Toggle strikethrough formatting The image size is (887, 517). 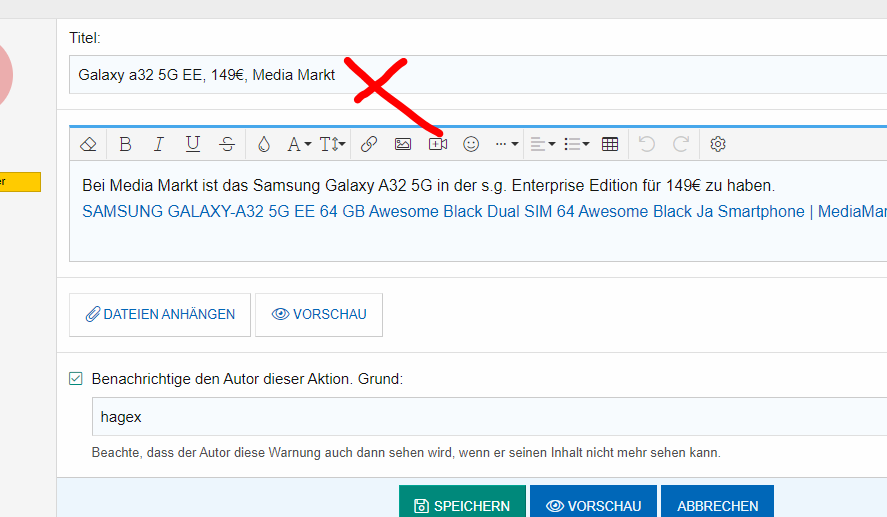pos(227,144)
